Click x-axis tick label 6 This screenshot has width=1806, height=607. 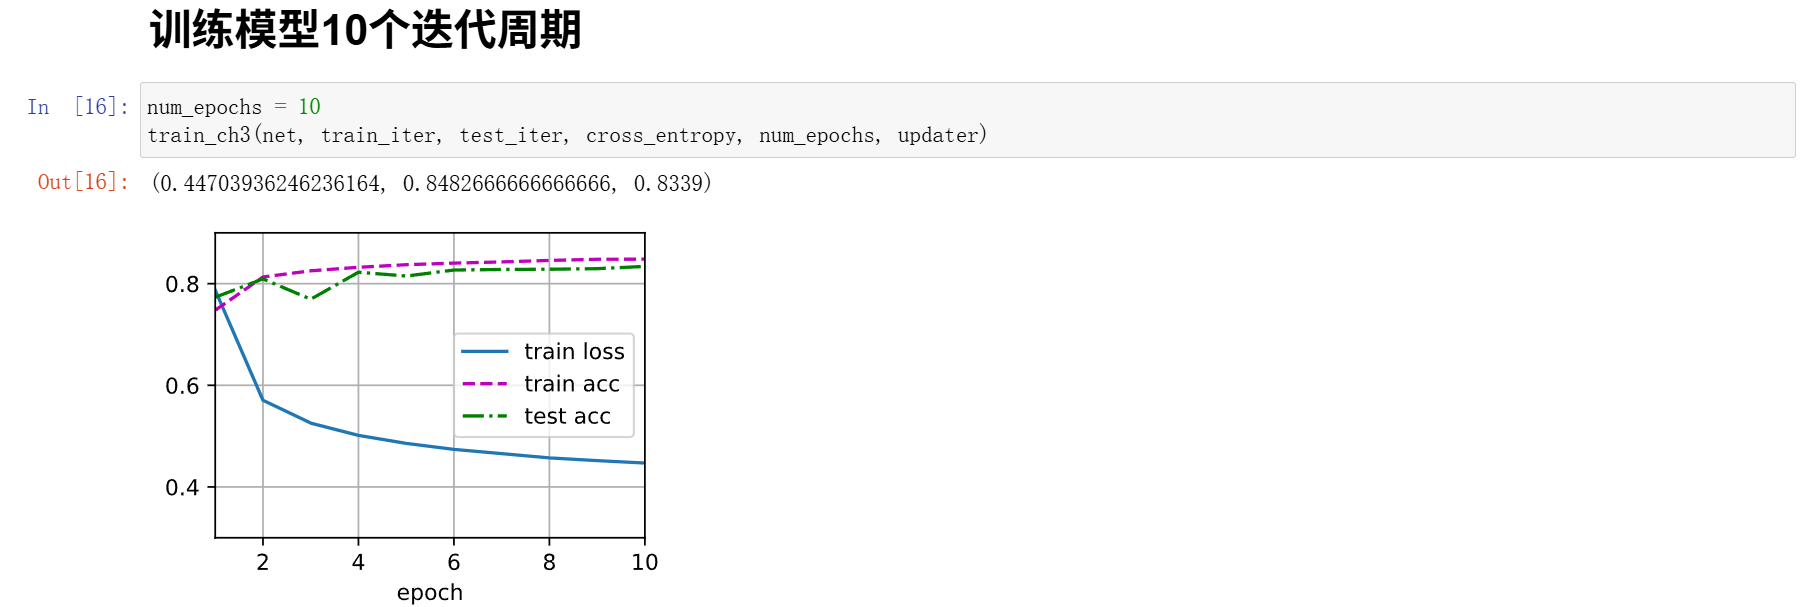pos(454,562)
